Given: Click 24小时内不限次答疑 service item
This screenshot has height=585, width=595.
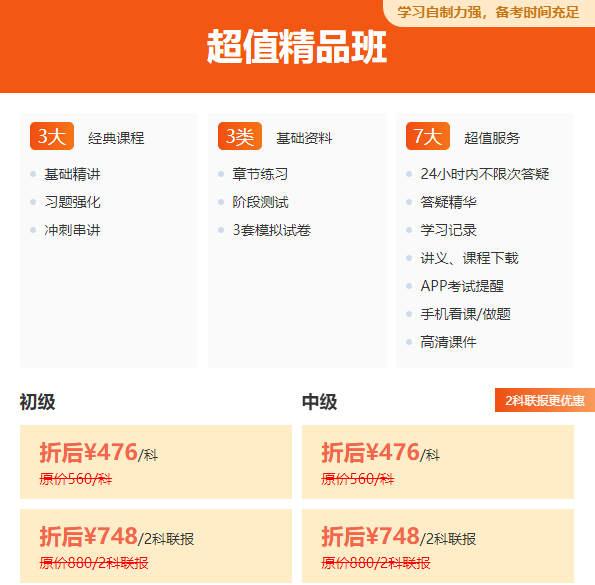Looking at the screenshot, I should (485, 174).
